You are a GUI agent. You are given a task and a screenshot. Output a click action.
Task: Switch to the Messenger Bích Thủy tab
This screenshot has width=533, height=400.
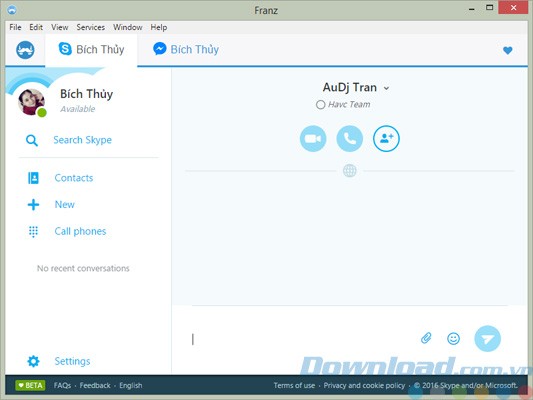186,50
